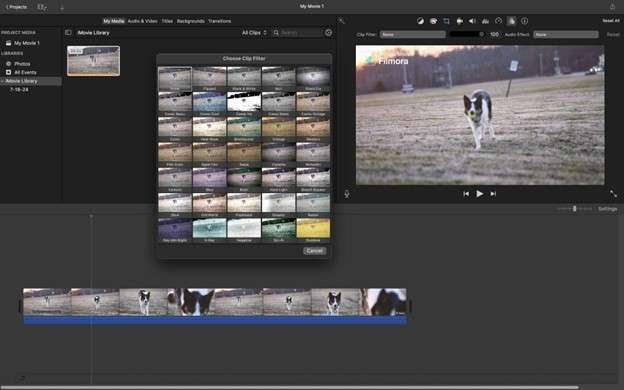Click the blue audio track under clip

pyautogui.click(x=215, y=320)
